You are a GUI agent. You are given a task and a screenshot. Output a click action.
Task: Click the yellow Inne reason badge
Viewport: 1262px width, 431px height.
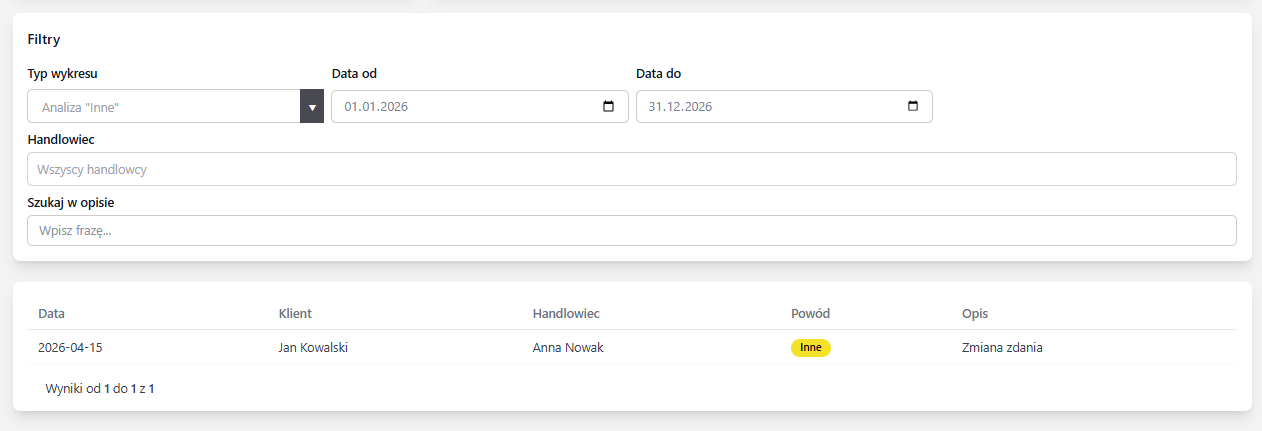[x=810, y=348]
